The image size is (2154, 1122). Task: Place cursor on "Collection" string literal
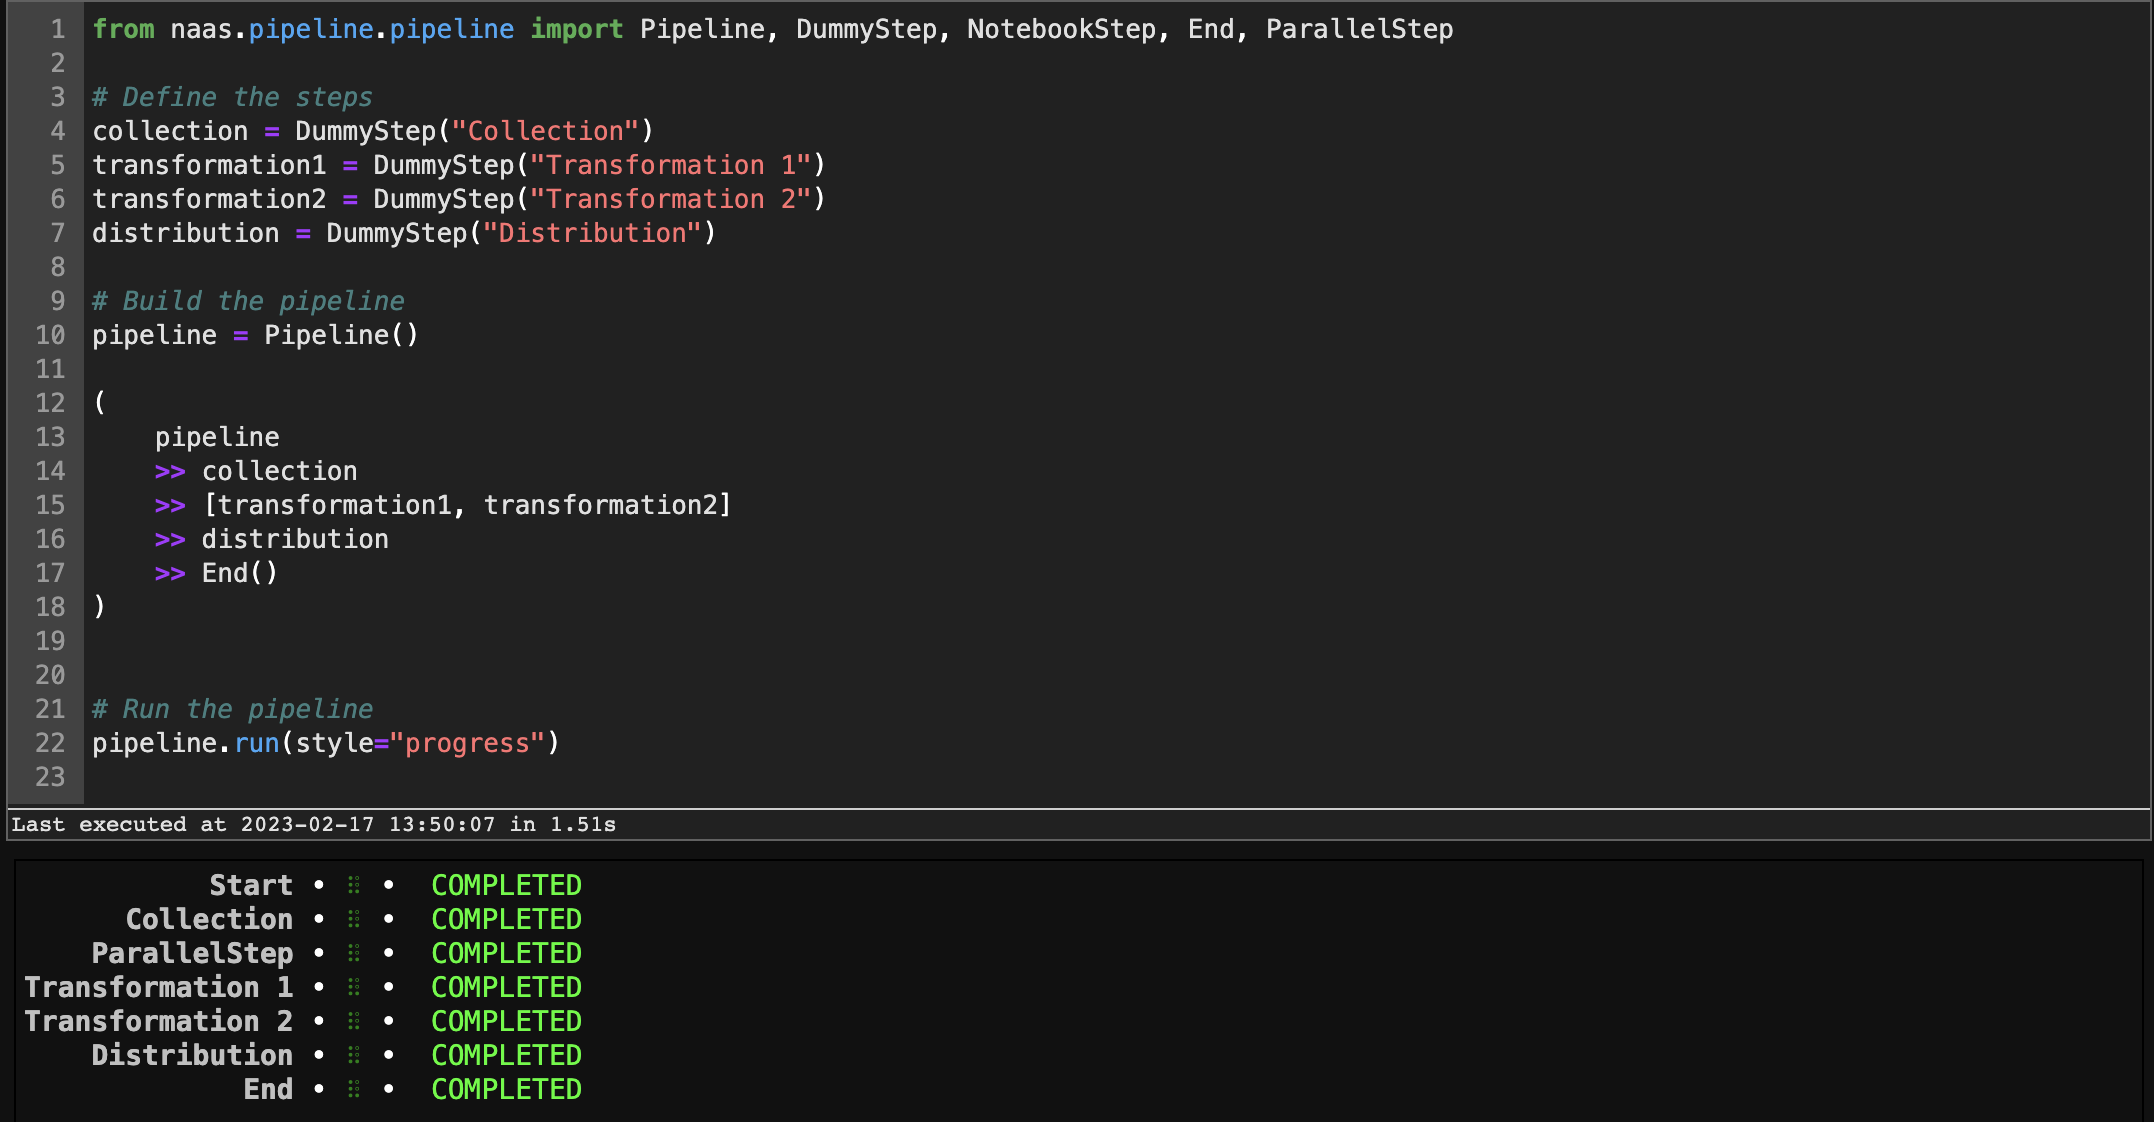pos(545,131)
